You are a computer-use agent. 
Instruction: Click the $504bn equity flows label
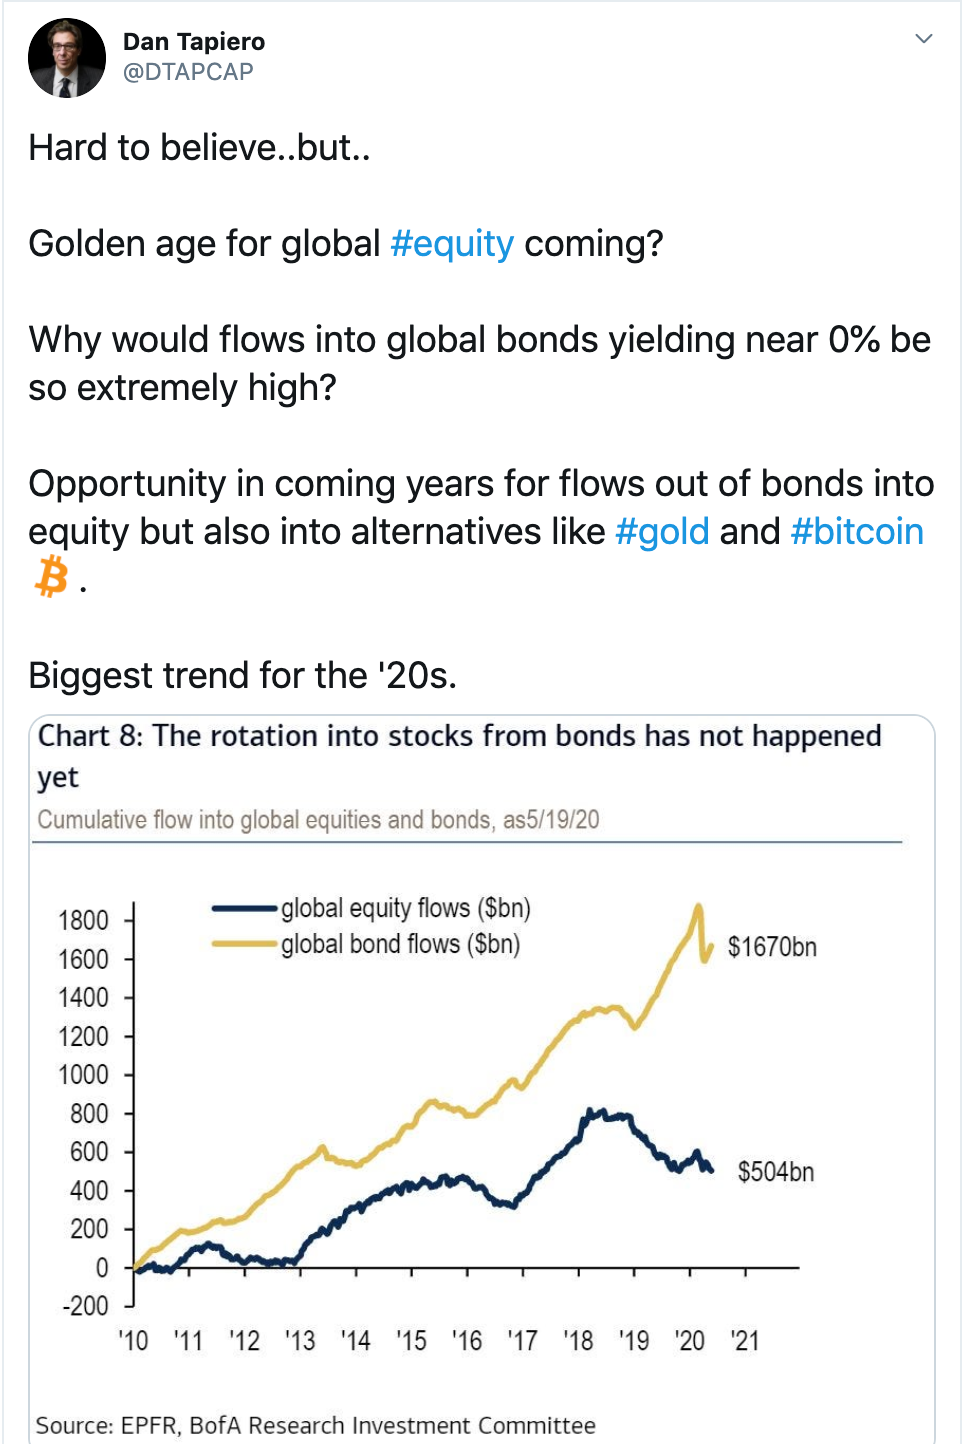click(776, 1172)
